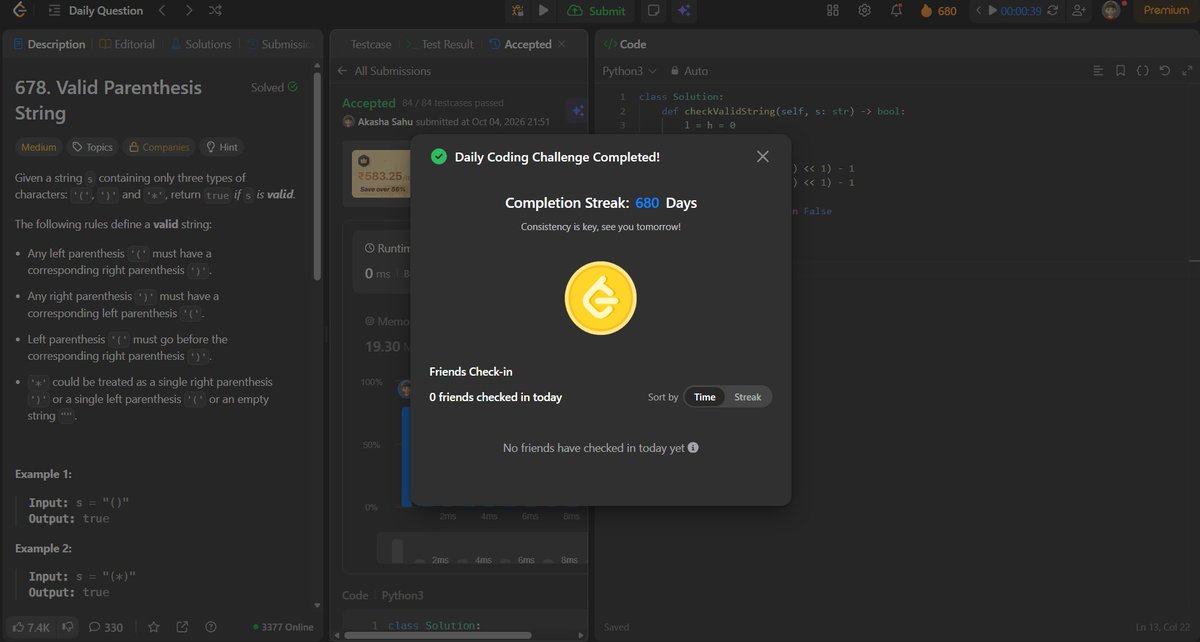Open the 330 comments
Screen dimensions: 1200x642
click(x=106, y=627)
